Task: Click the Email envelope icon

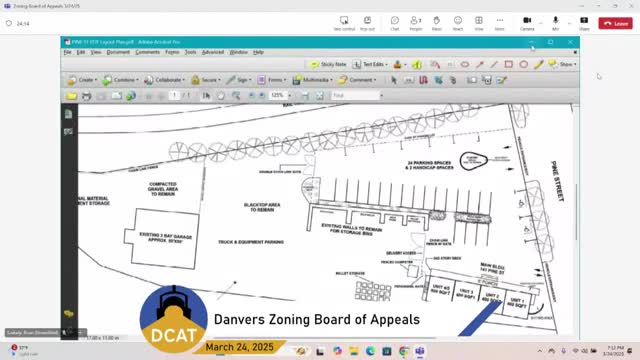Action: pos(116,96)
